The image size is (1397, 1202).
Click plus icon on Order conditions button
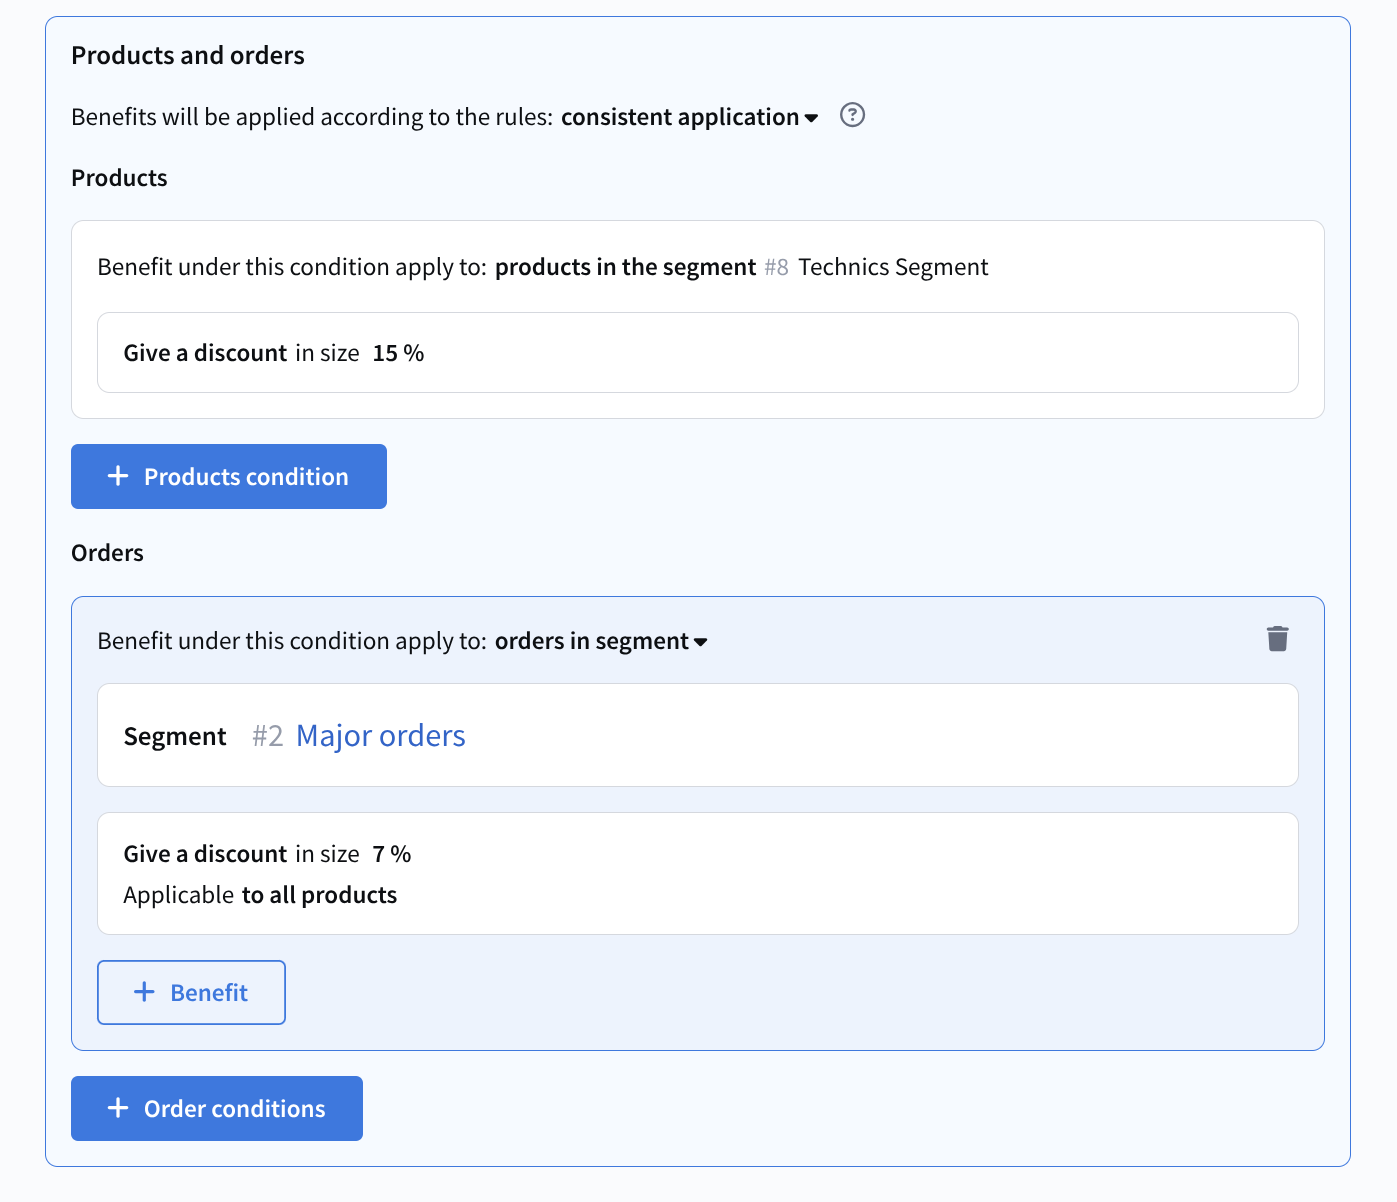[x=118, y=1108]
